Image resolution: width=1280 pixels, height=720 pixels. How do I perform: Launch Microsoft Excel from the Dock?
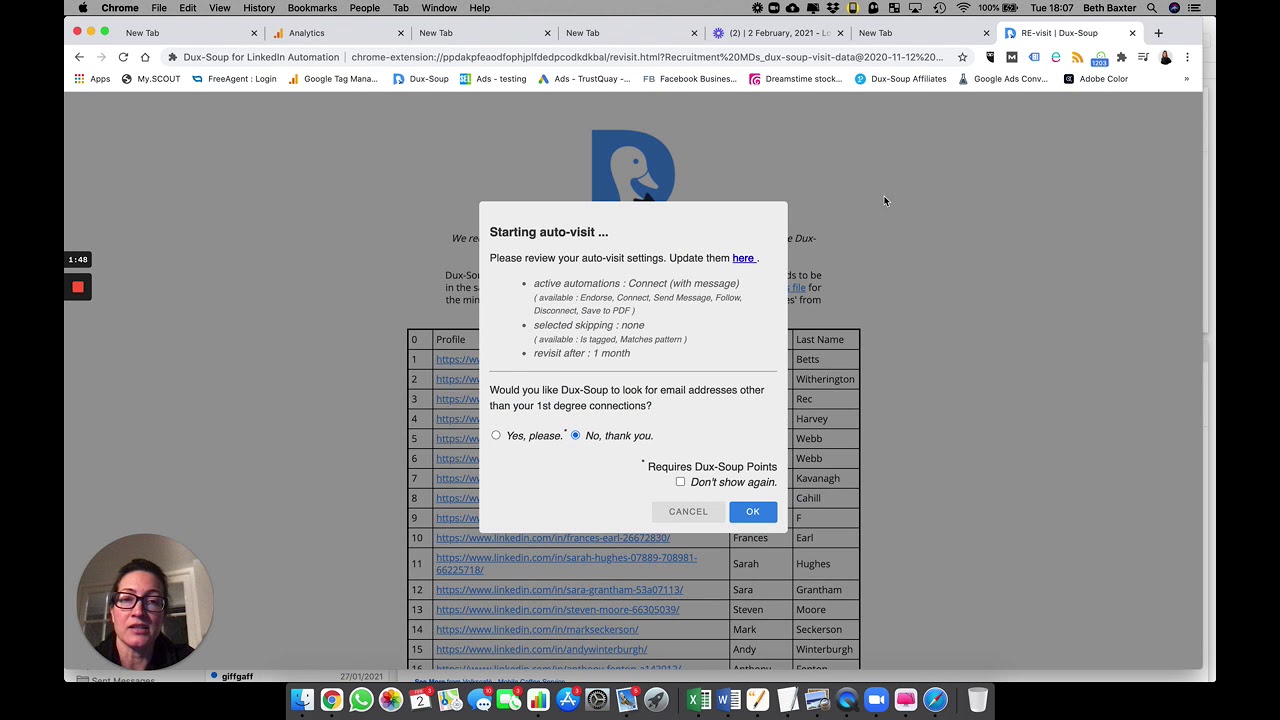click(699, 700)
